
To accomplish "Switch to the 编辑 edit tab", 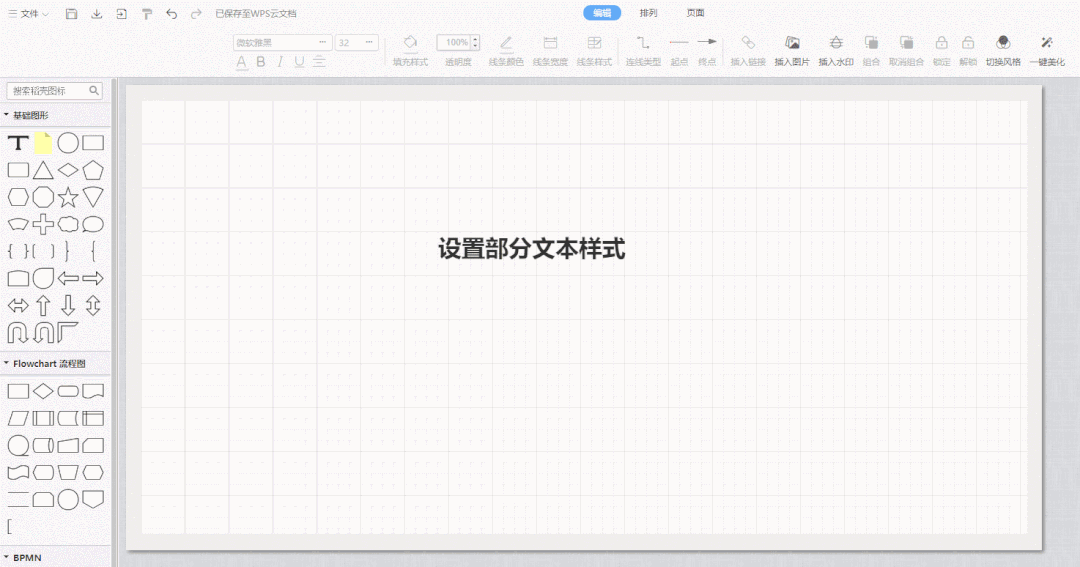I will click(x=602, y=13).
